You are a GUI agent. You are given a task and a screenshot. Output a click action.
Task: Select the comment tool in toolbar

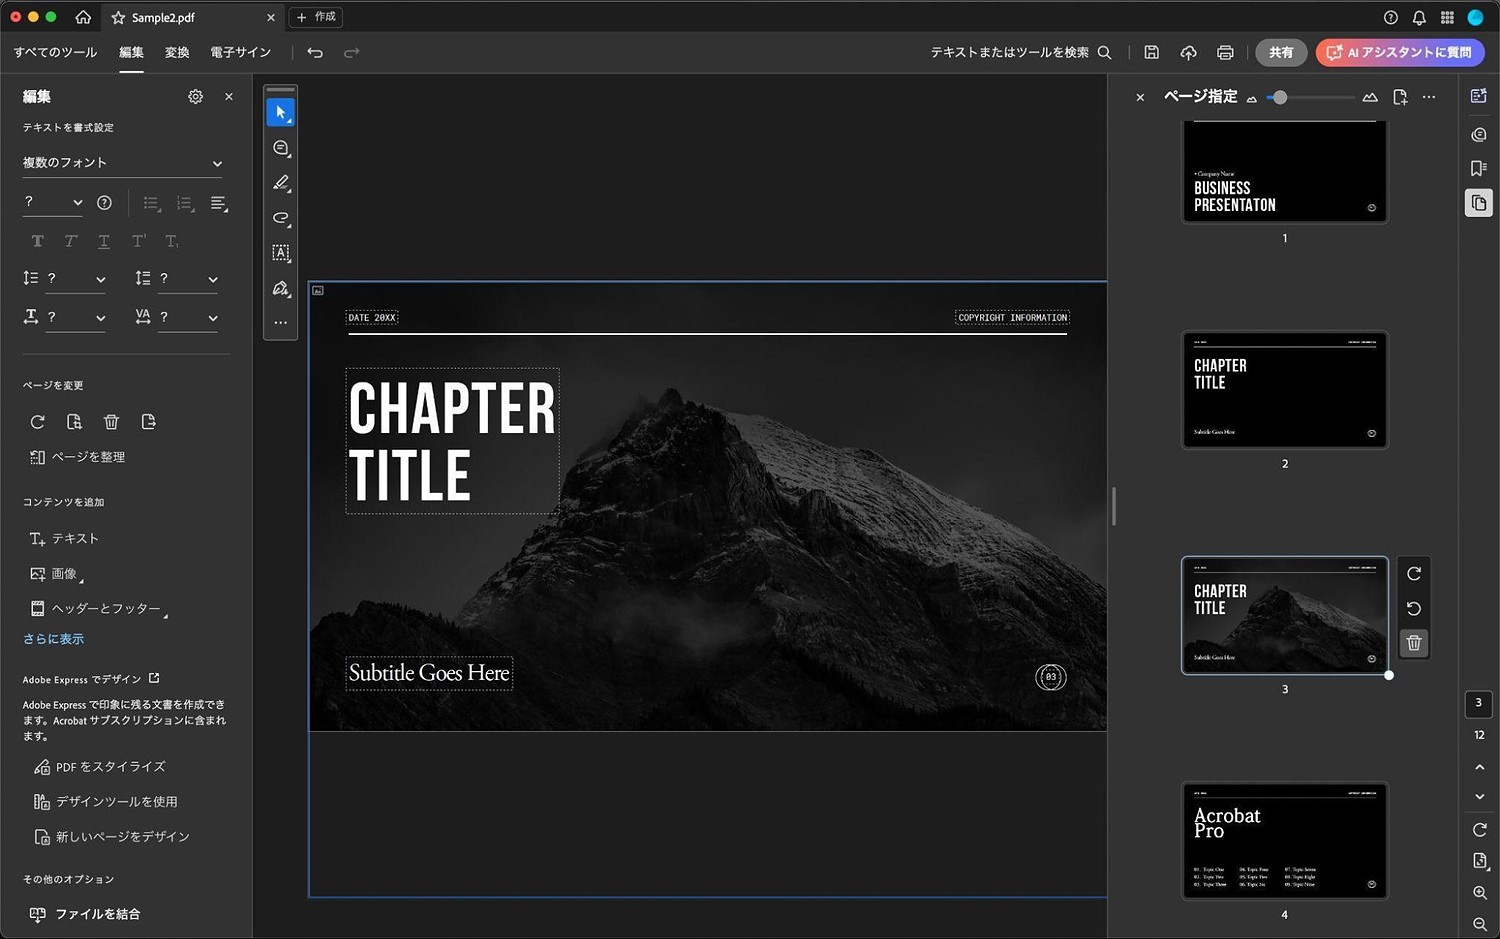280,148
